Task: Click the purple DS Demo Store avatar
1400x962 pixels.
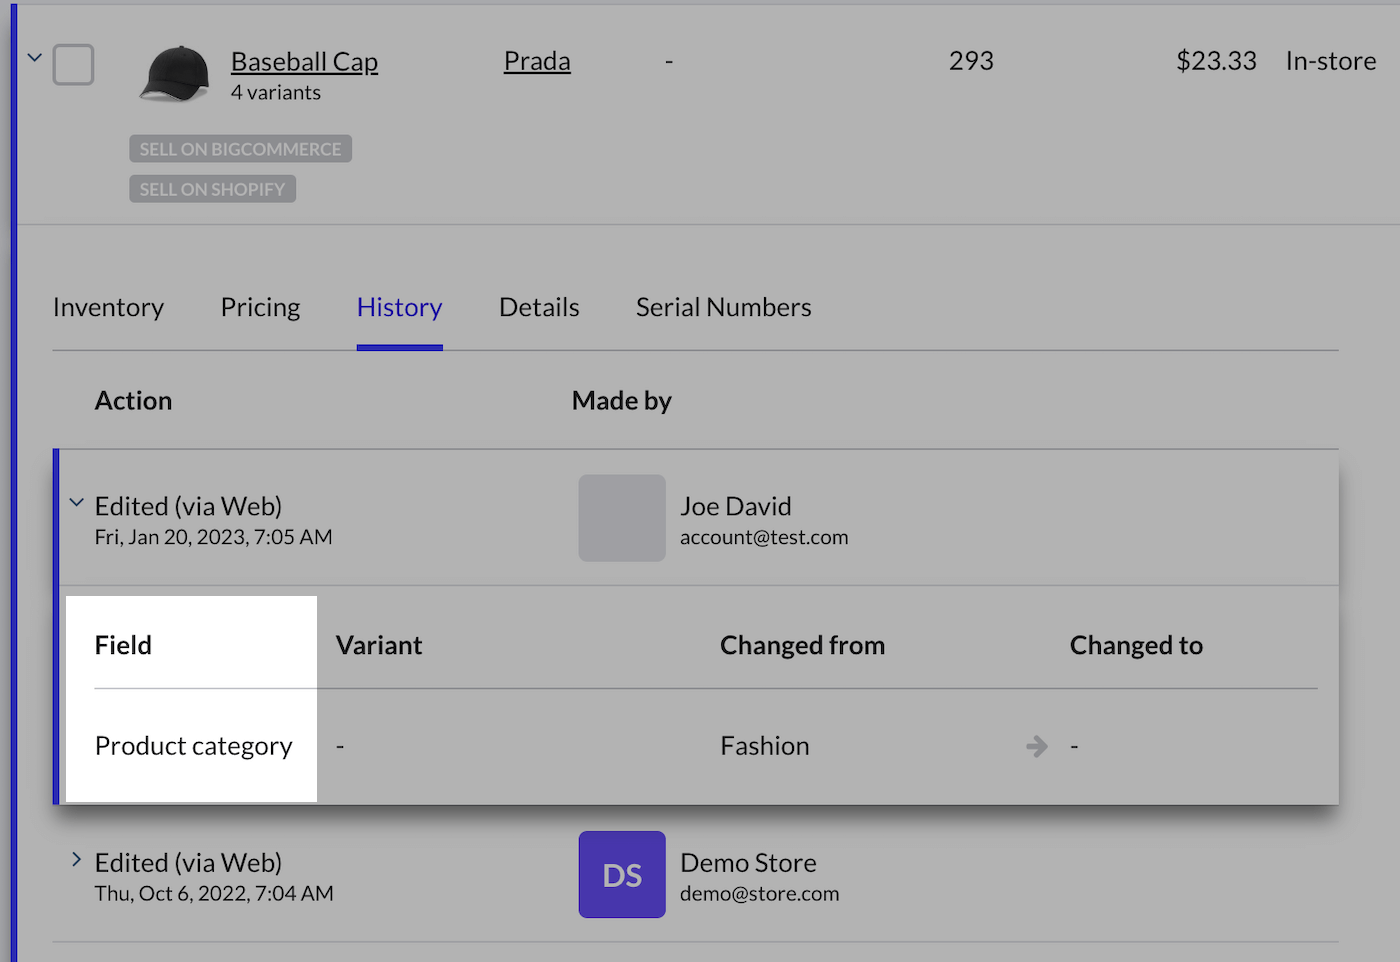Action: (622, 874)
